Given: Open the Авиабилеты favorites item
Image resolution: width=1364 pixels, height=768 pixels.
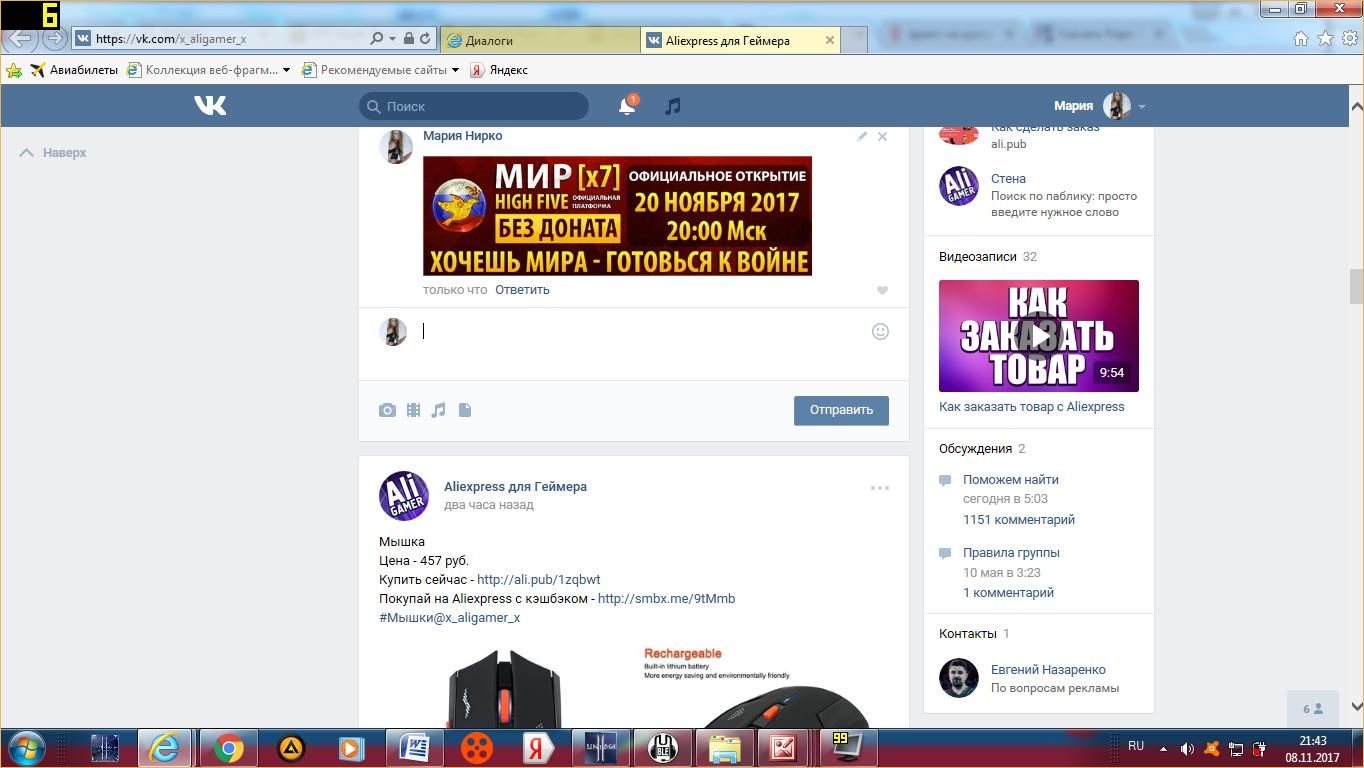Looking at the screenshot, I should click(74, 70).
